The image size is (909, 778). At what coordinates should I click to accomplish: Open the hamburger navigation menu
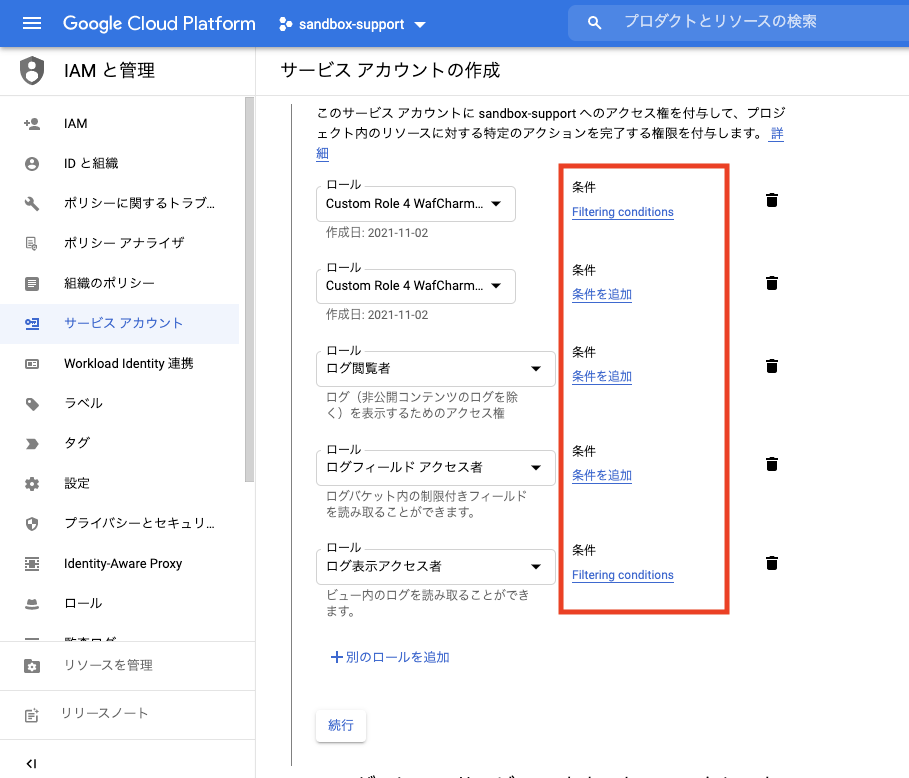point(31,23)
